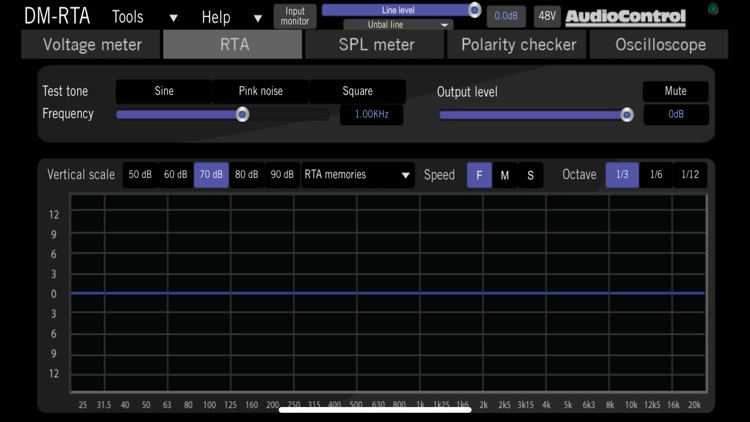This screenshot has height=422, width=750.
Task: Mute the test tone output
Action: (675, 91)
